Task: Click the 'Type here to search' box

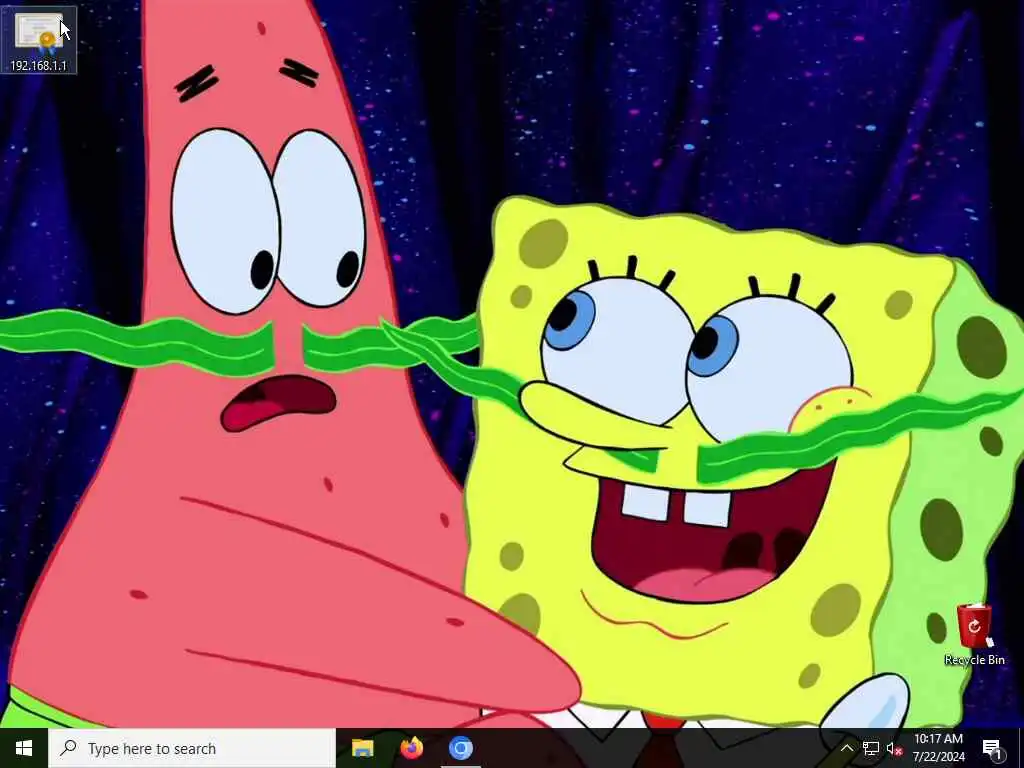Action: (x=192, y=748)
